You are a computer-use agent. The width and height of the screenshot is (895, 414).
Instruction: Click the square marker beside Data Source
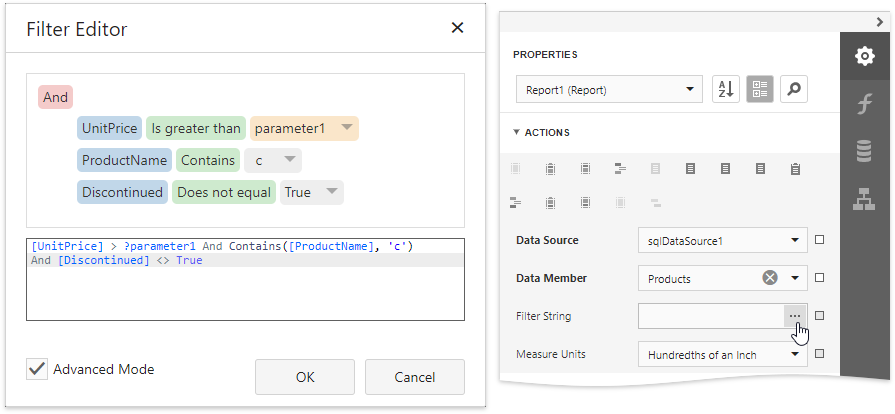[x=820, y=240]
